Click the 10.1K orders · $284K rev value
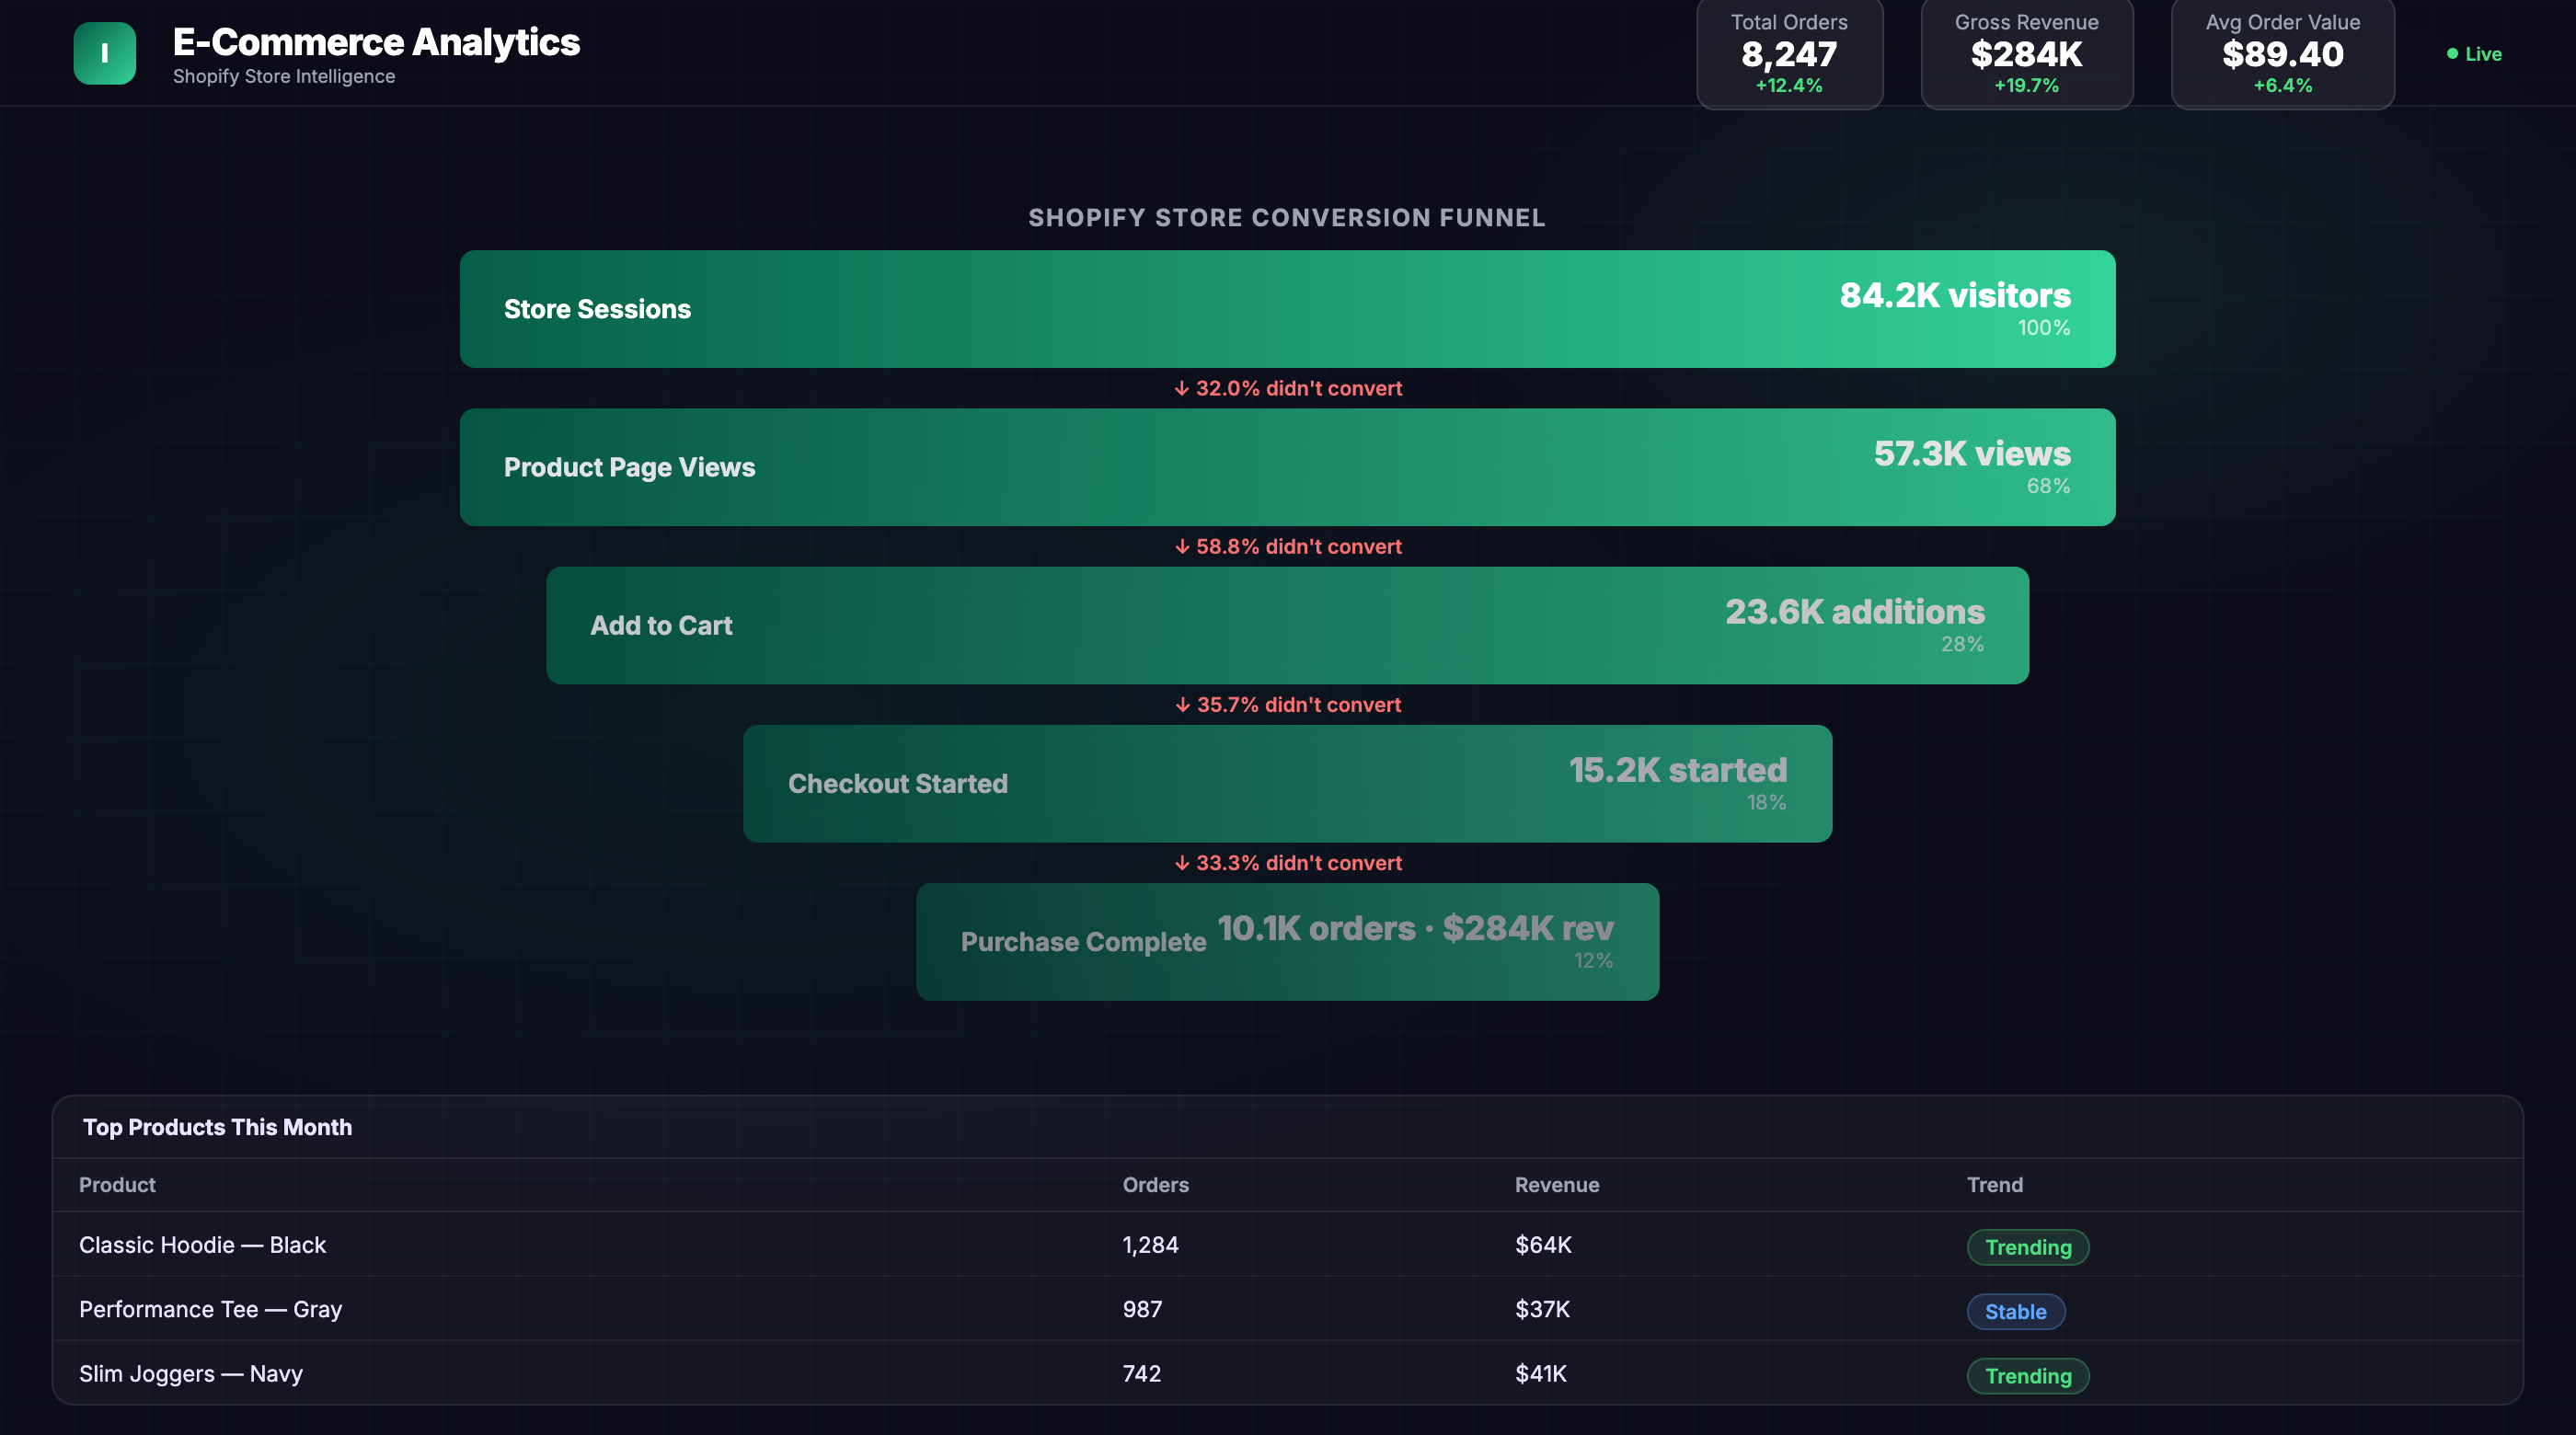This screenshot has height=1435, width=2576. (x=1415, y=927)
